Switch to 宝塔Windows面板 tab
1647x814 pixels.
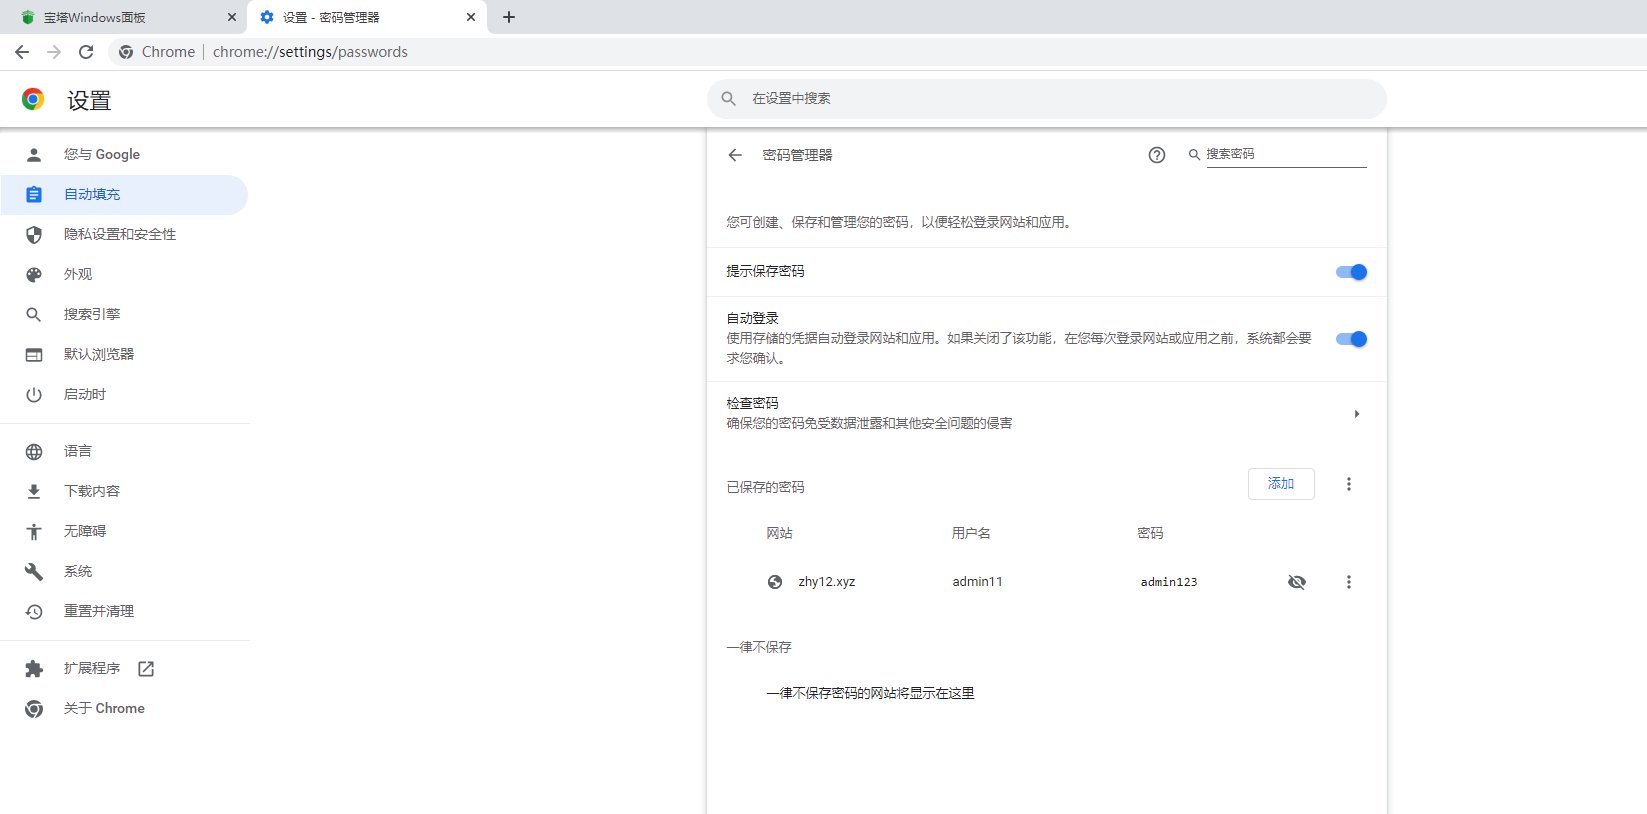point(124,17)
